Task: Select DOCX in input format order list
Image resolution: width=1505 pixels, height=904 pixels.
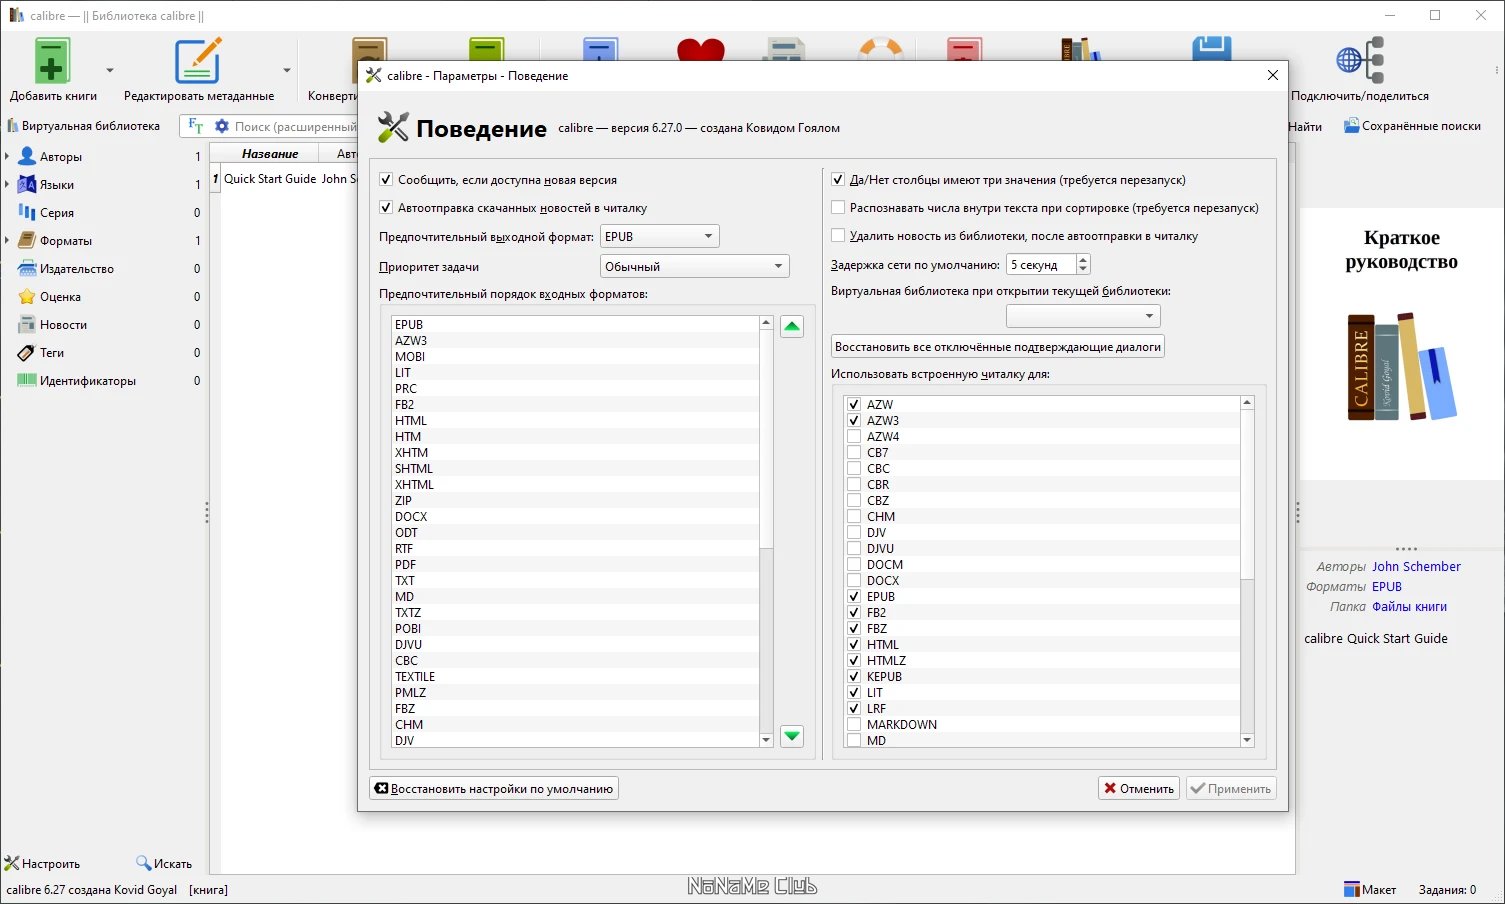Action: click(576, 517)
